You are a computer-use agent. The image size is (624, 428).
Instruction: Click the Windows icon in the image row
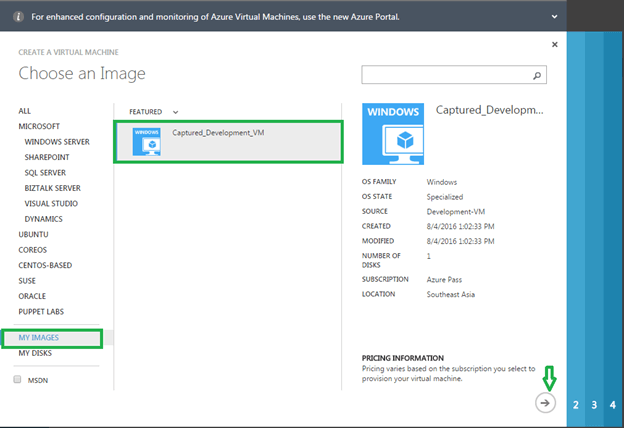(146, 141)
